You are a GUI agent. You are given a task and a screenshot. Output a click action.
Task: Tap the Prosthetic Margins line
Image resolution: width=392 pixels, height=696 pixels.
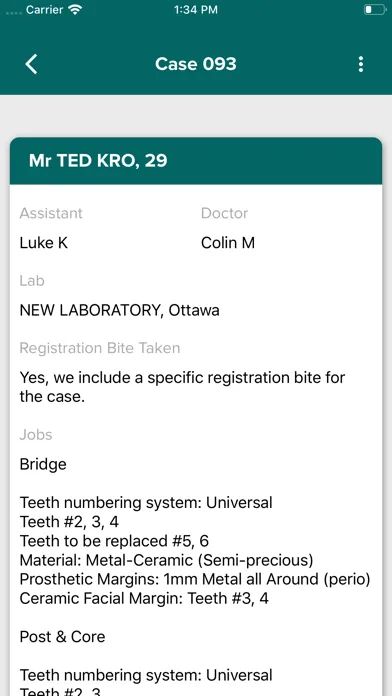[x=195, y=579]
